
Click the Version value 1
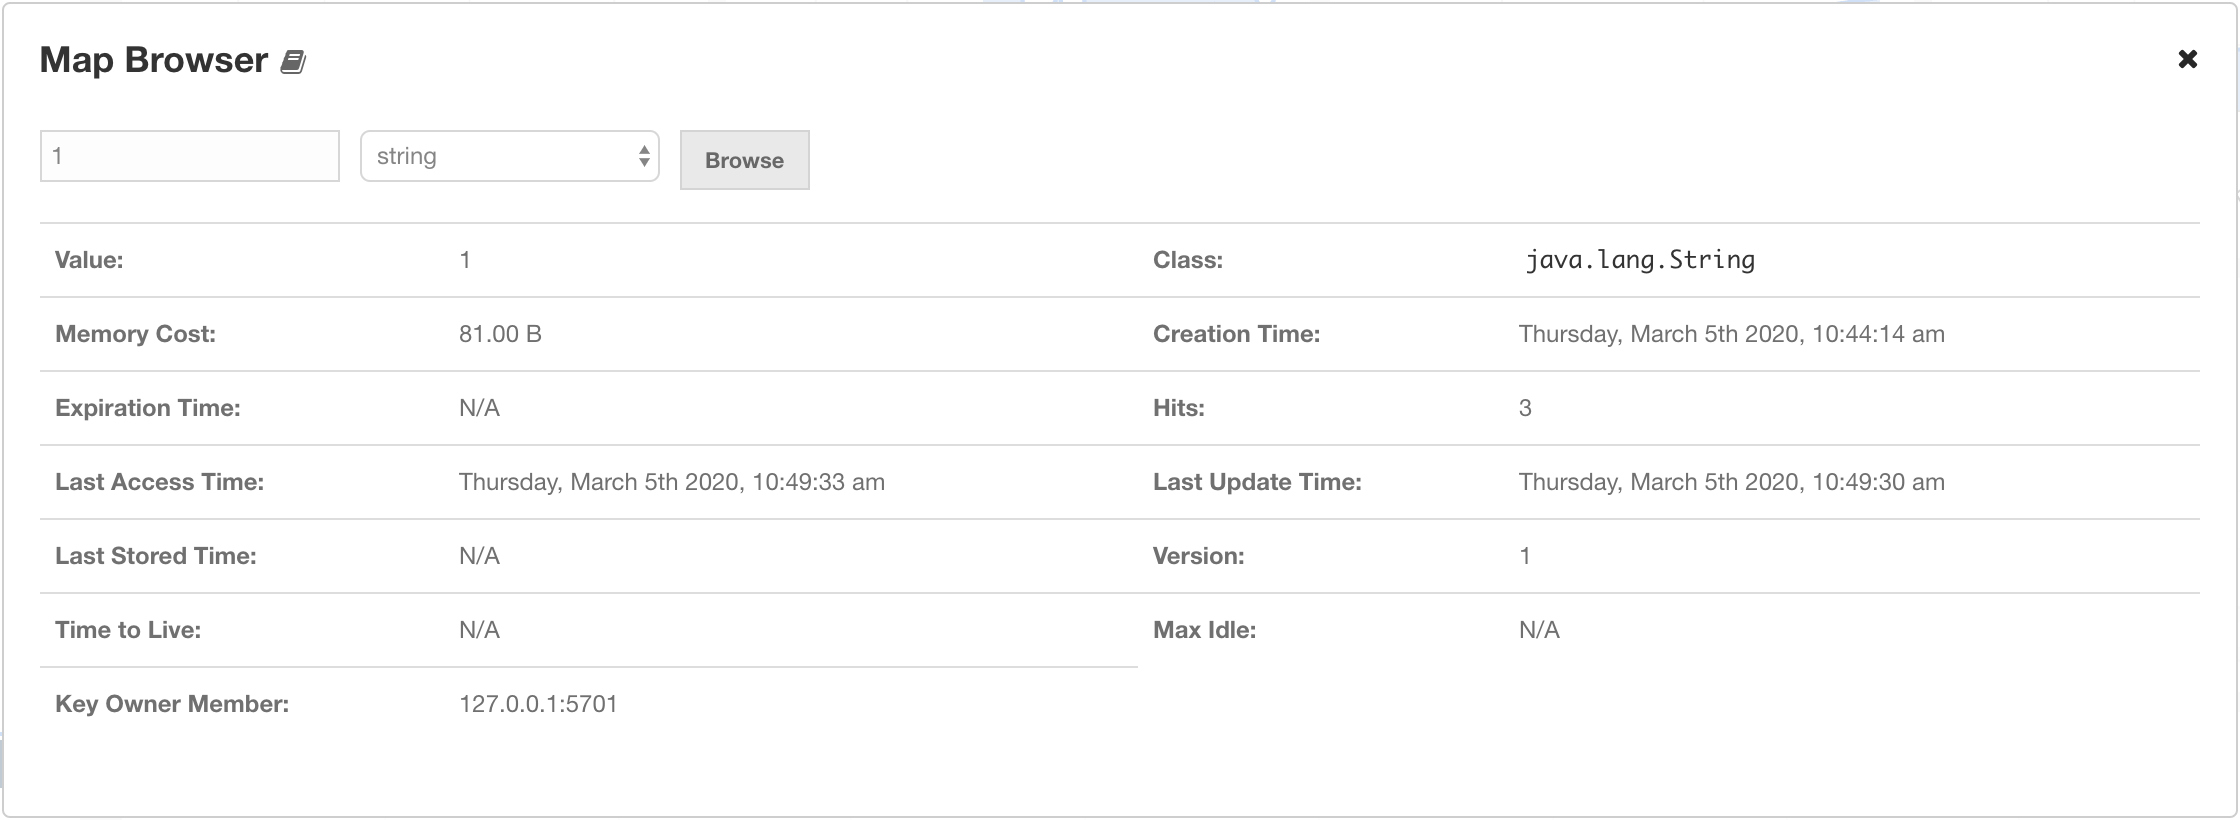coord(1525,556)
